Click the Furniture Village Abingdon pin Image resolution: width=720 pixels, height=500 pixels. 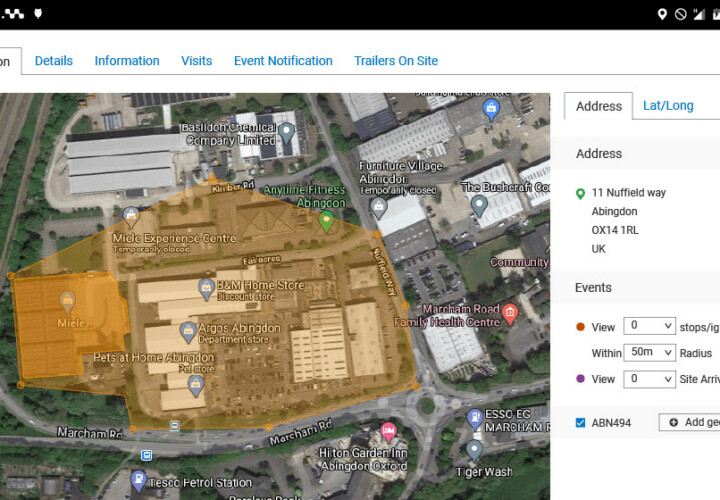[379, 208]
